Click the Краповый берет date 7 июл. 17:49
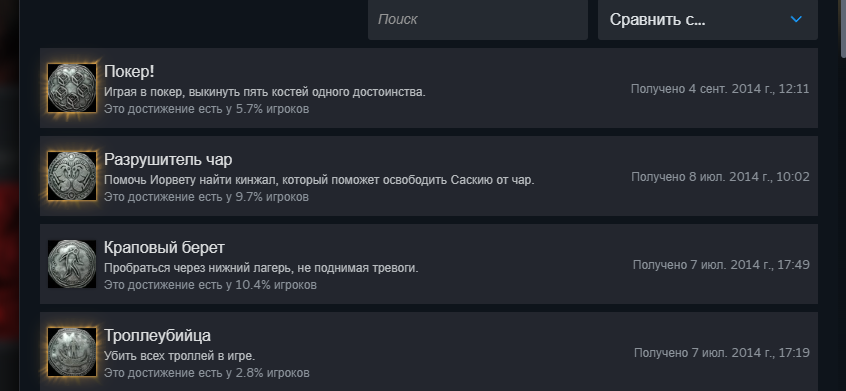The width and height of the screenshot is (846, 391). click(721, 264)
